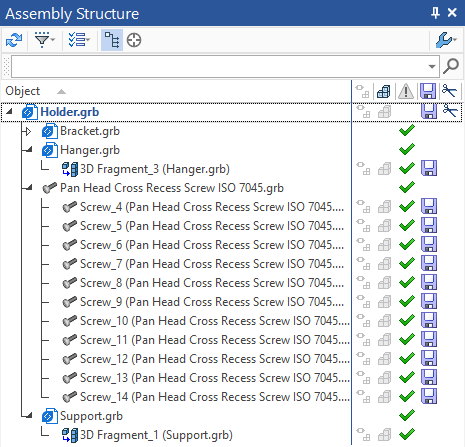The height and width of the screenshot is (447, 465).
Task: Click the scissors column header icon
Action: coord(449,91)
